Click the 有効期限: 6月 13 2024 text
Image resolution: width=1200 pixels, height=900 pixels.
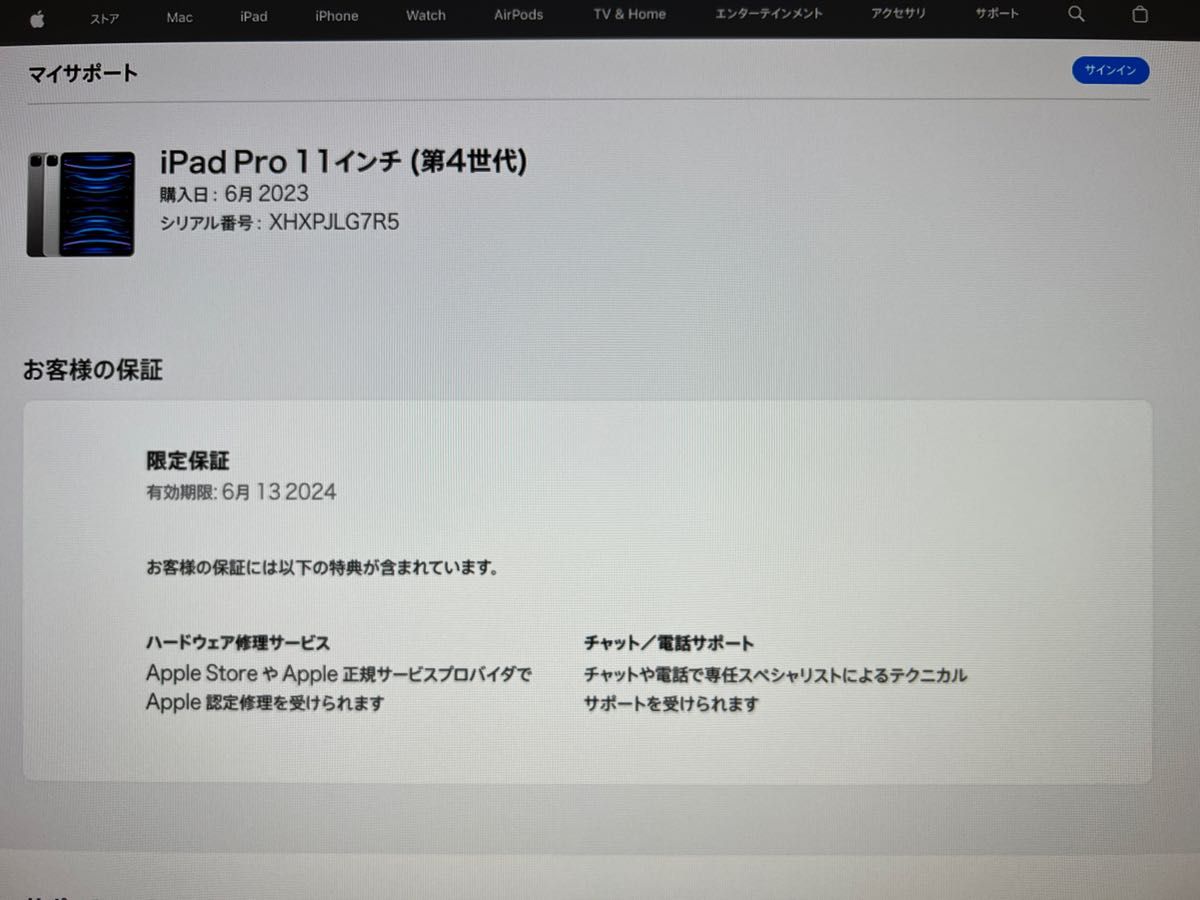tap(241, 491)
